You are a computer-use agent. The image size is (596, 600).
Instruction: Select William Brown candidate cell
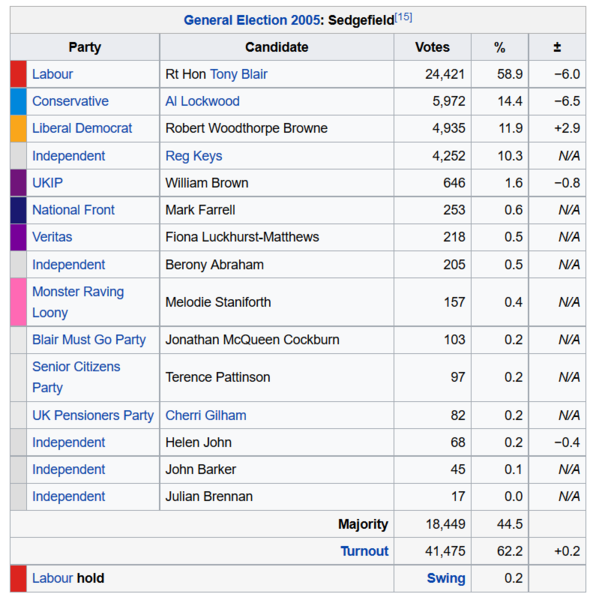coord(277,183)
